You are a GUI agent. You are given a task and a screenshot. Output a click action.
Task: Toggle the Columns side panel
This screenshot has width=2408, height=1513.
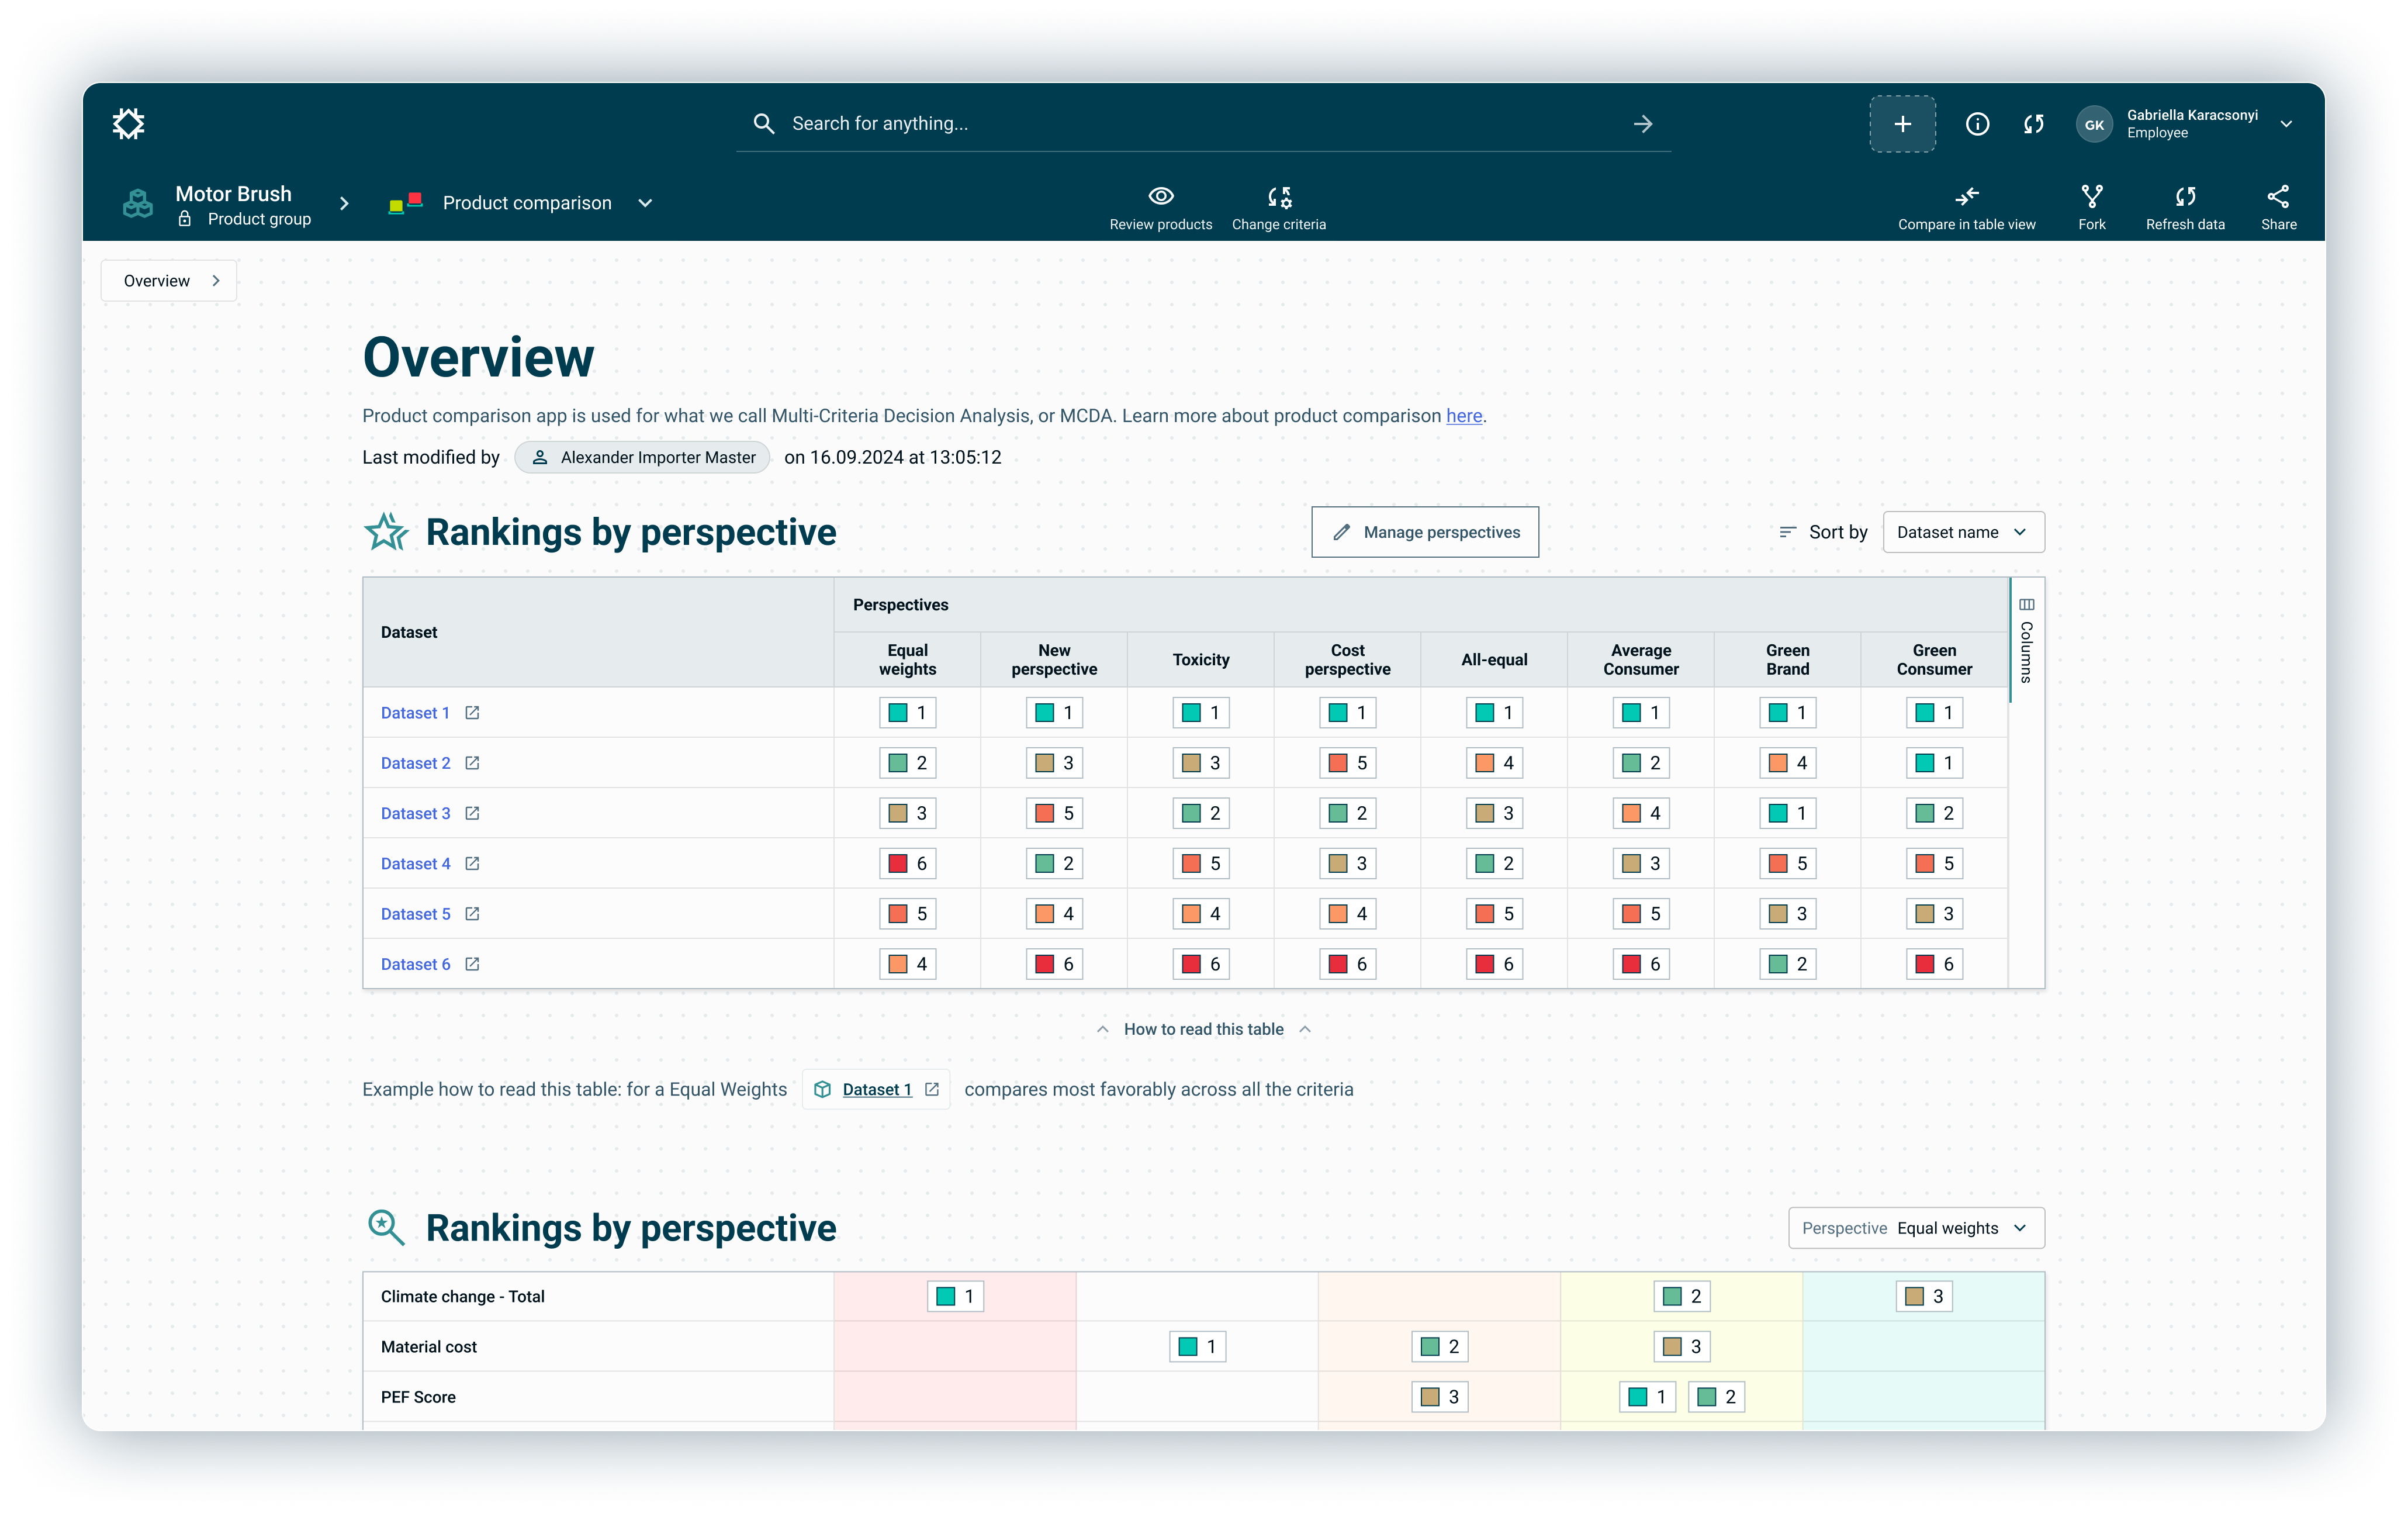[2026, 640]
